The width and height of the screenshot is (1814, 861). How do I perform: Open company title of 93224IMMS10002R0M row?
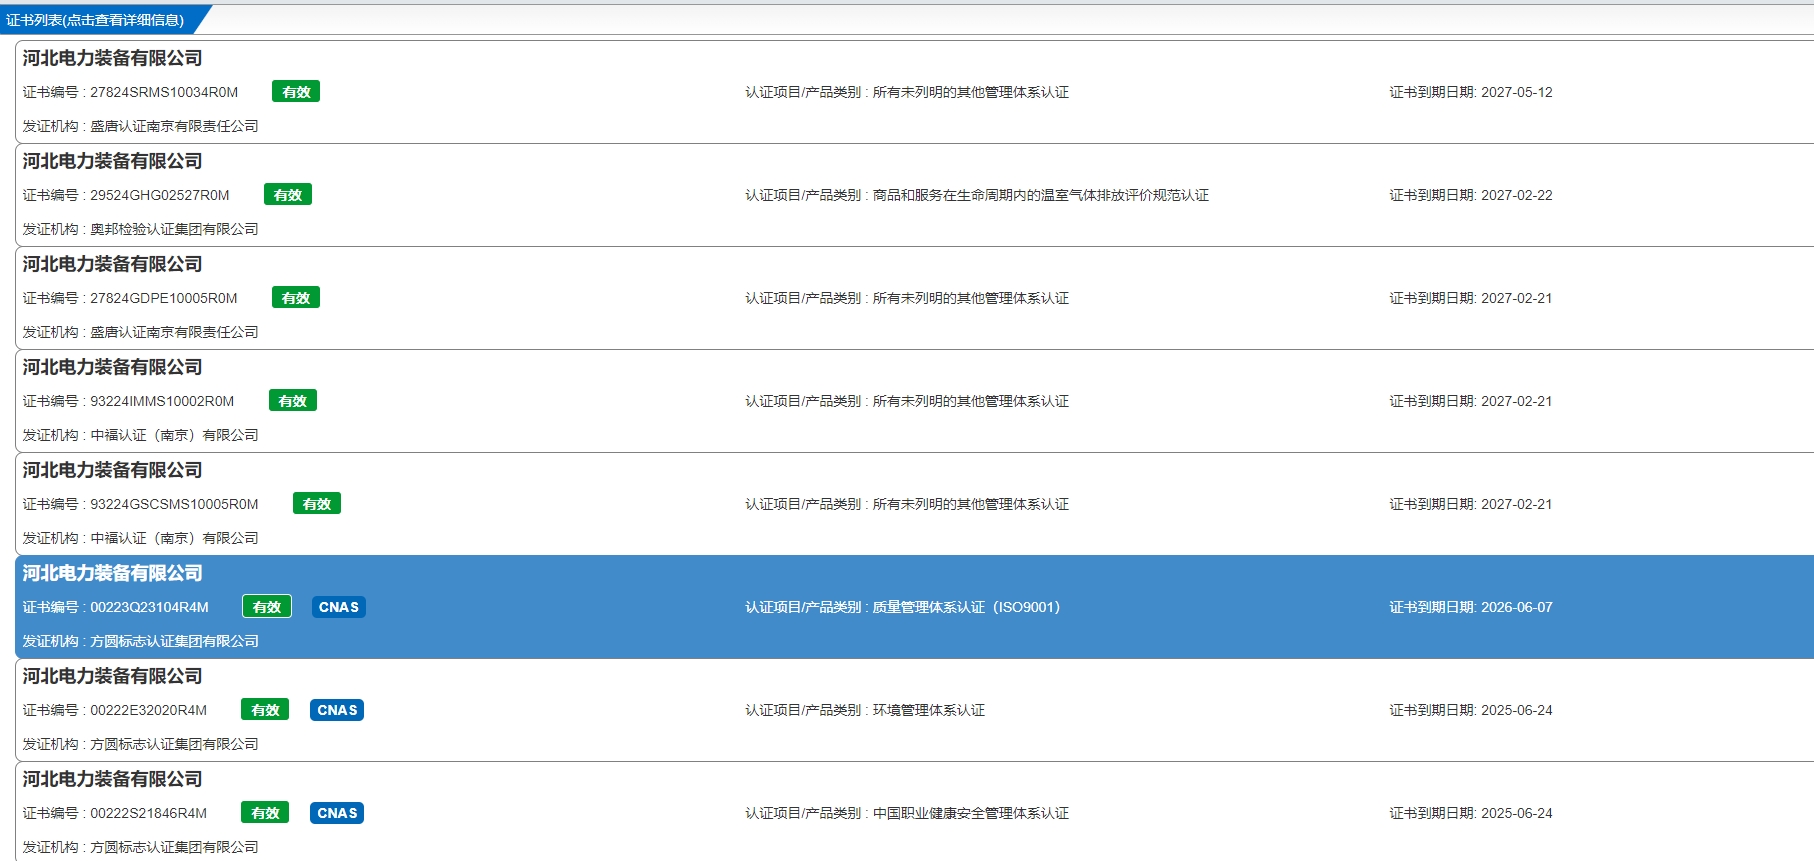click(x=113, y=368)
